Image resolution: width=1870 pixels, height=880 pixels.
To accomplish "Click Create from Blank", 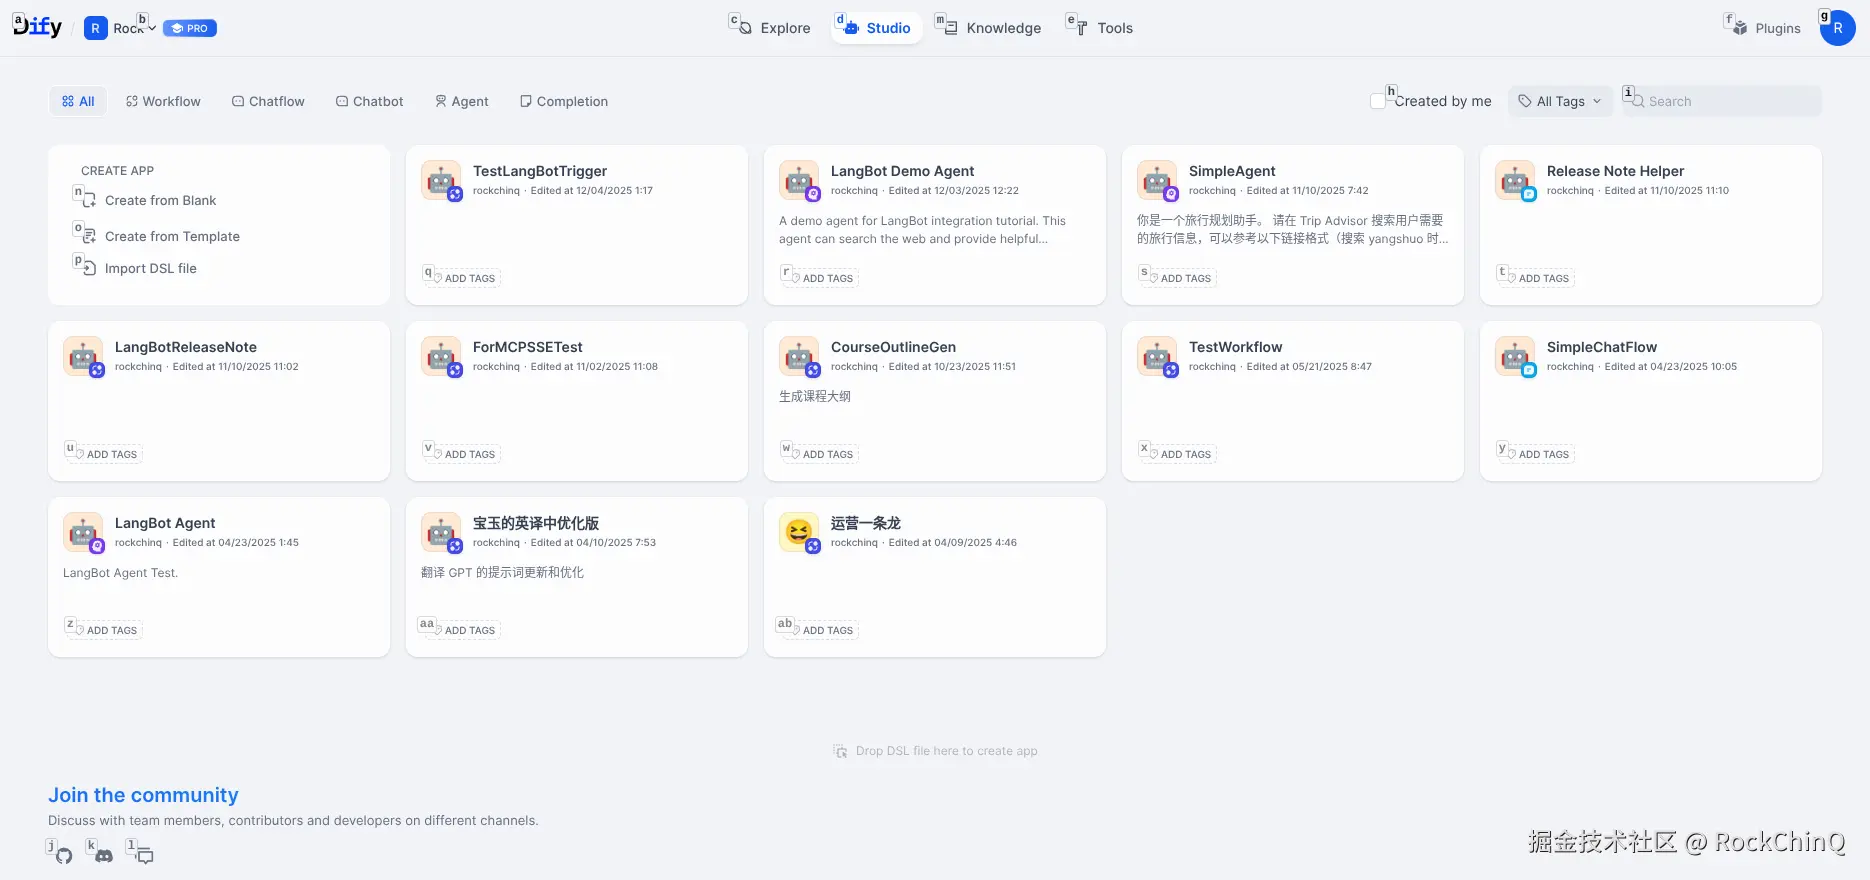I will click(160, 200).
